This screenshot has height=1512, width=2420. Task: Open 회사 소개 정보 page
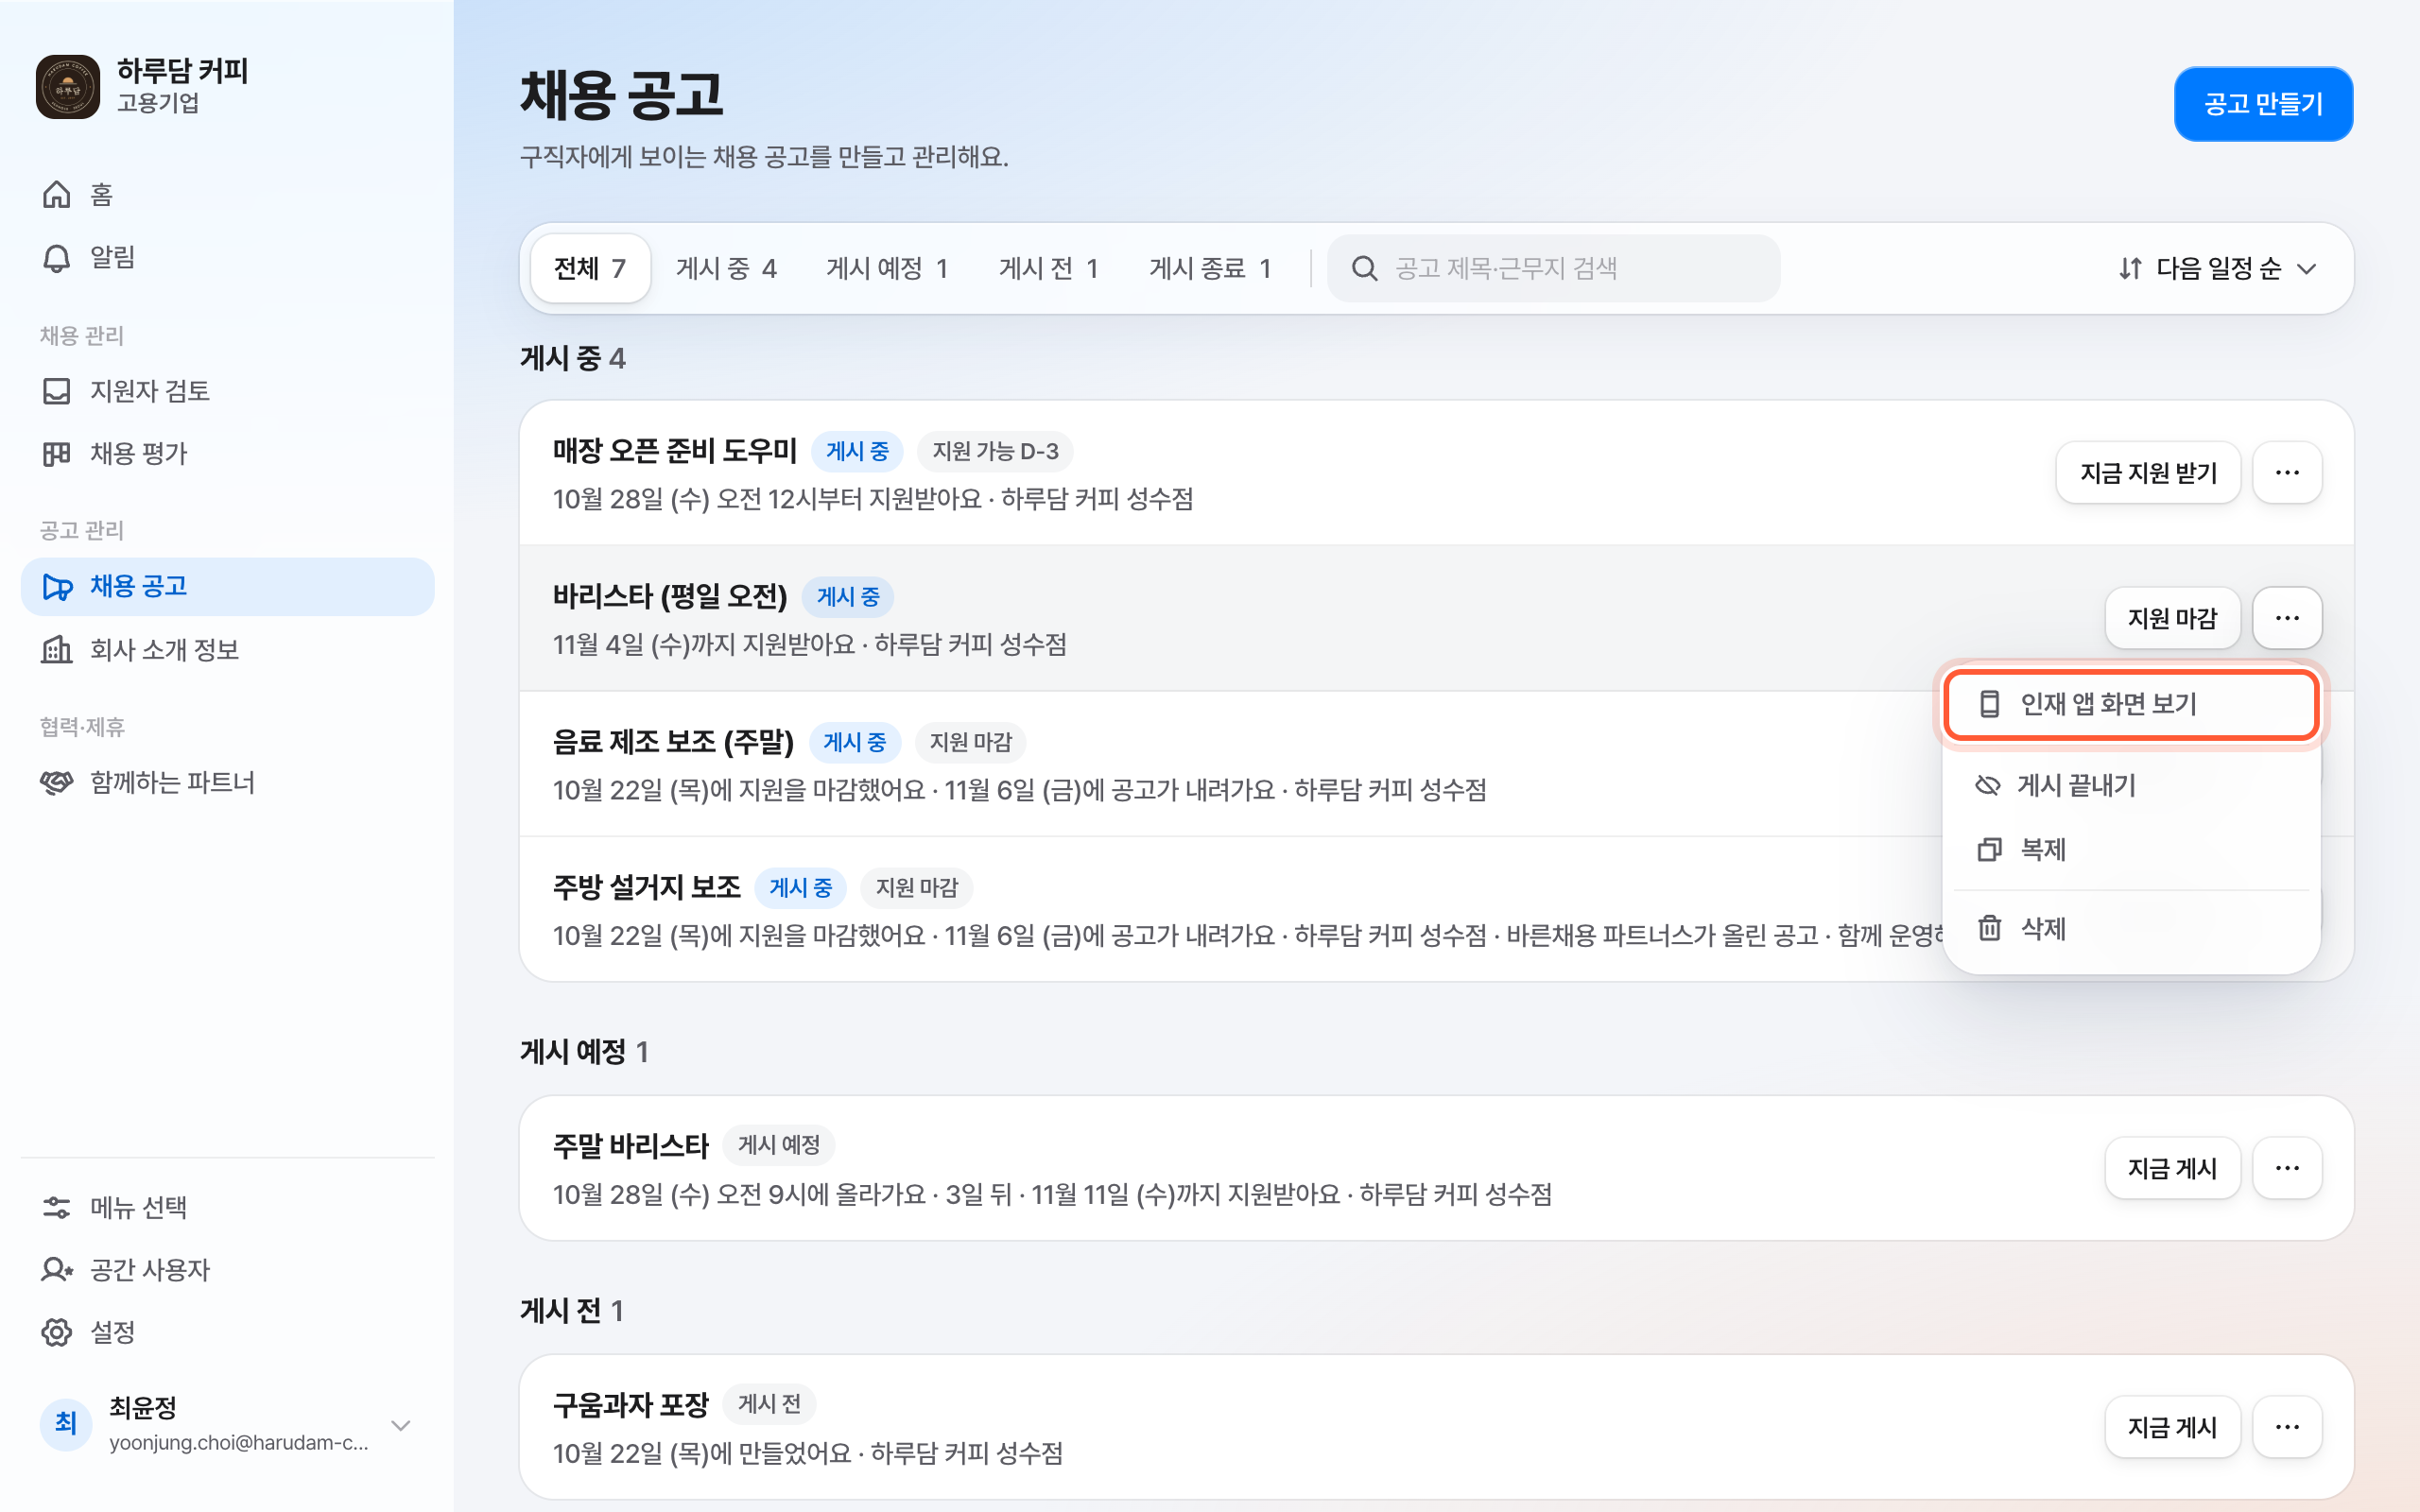click(x=227, y=650)
